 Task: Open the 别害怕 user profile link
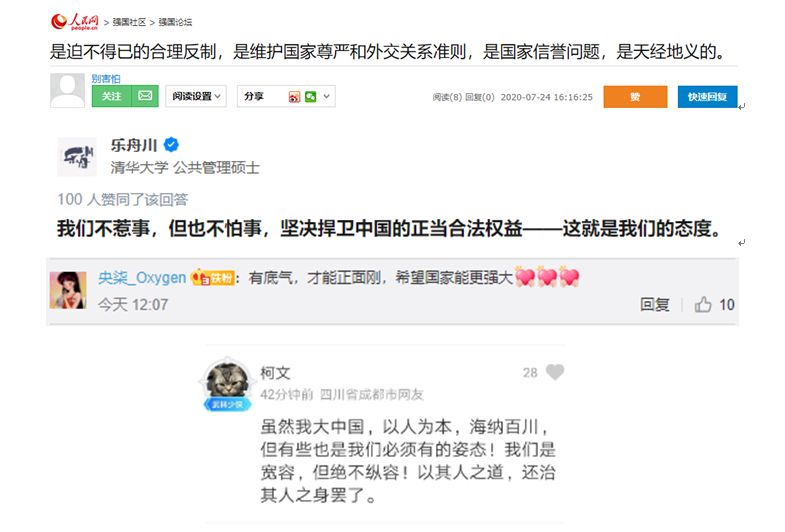point(106,79)
